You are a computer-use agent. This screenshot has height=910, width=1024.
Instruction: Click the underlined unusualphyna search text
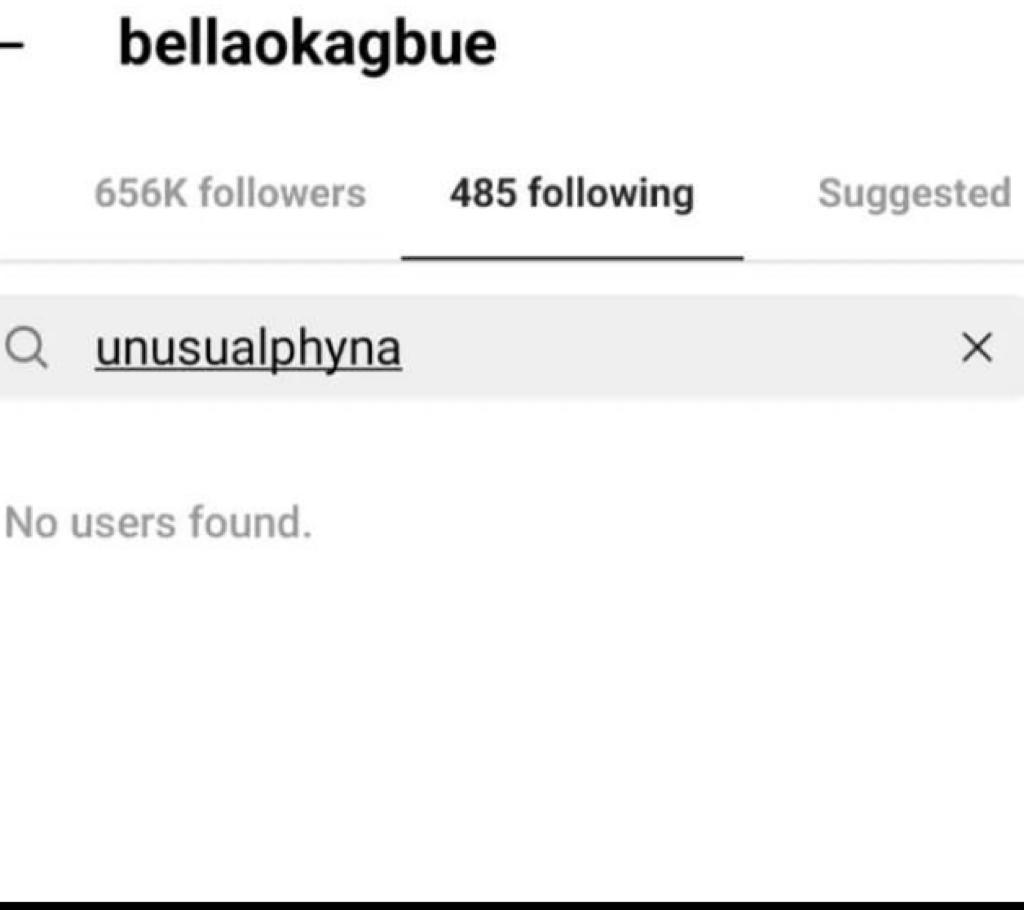[248, 349]
